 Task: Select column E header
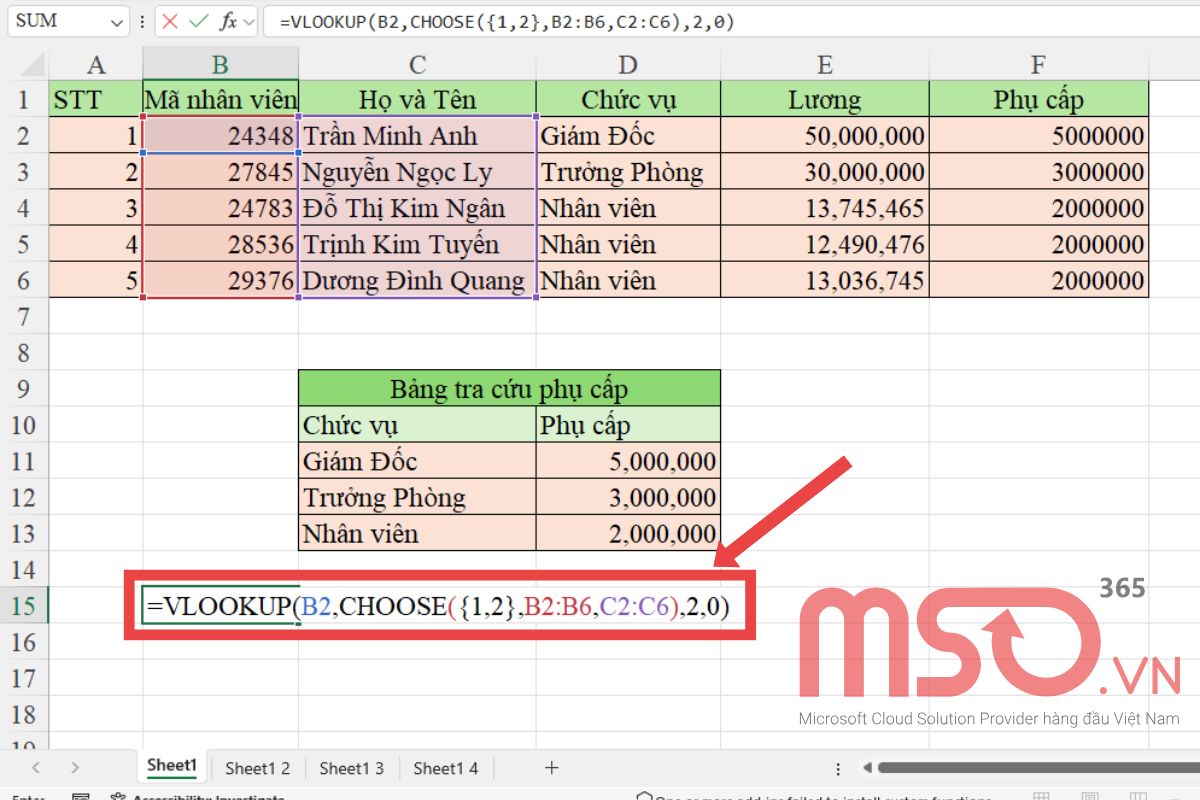point(825,65)
